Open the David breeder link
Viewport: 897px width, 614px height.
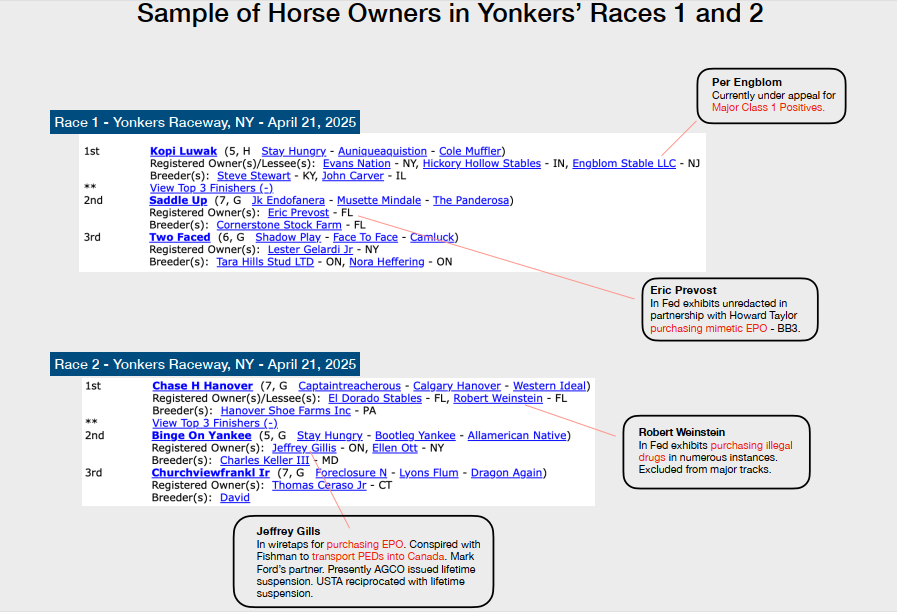point(235,498)
